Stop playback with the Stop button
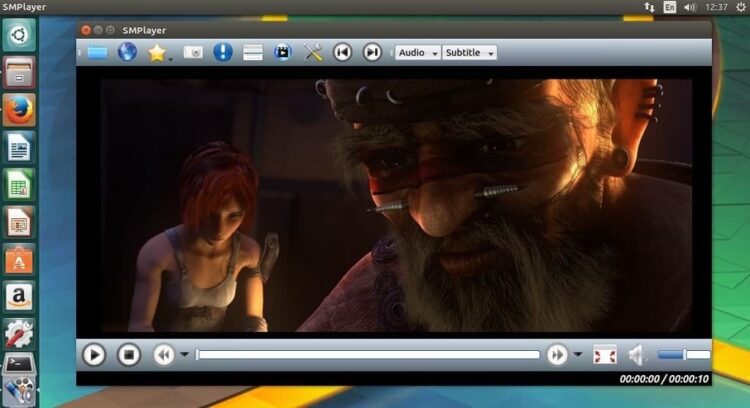 [129, 355]
